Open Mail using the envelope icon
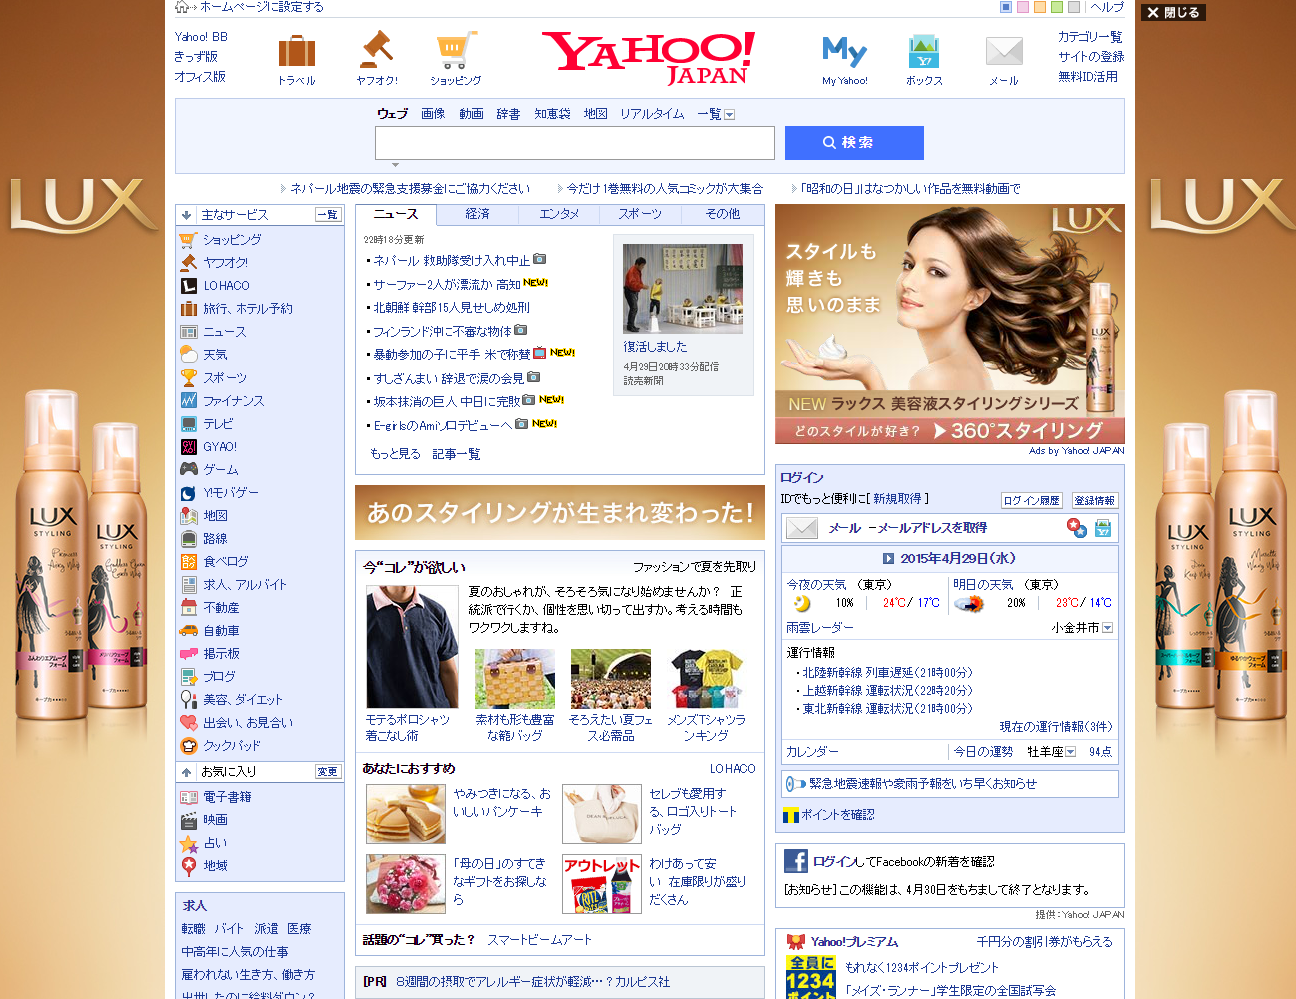1296x999 pixels. click(1002, 50)
